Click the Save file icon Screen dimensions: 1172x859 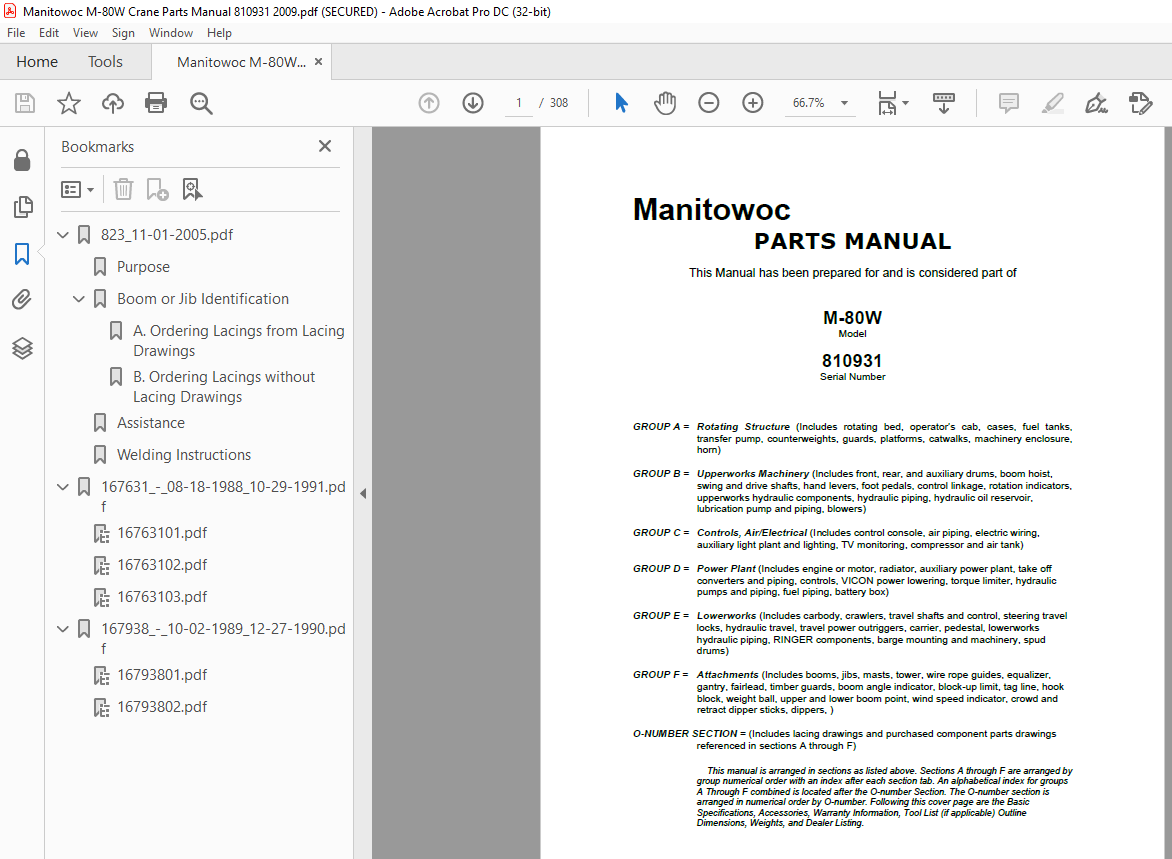tap(25, 103)
